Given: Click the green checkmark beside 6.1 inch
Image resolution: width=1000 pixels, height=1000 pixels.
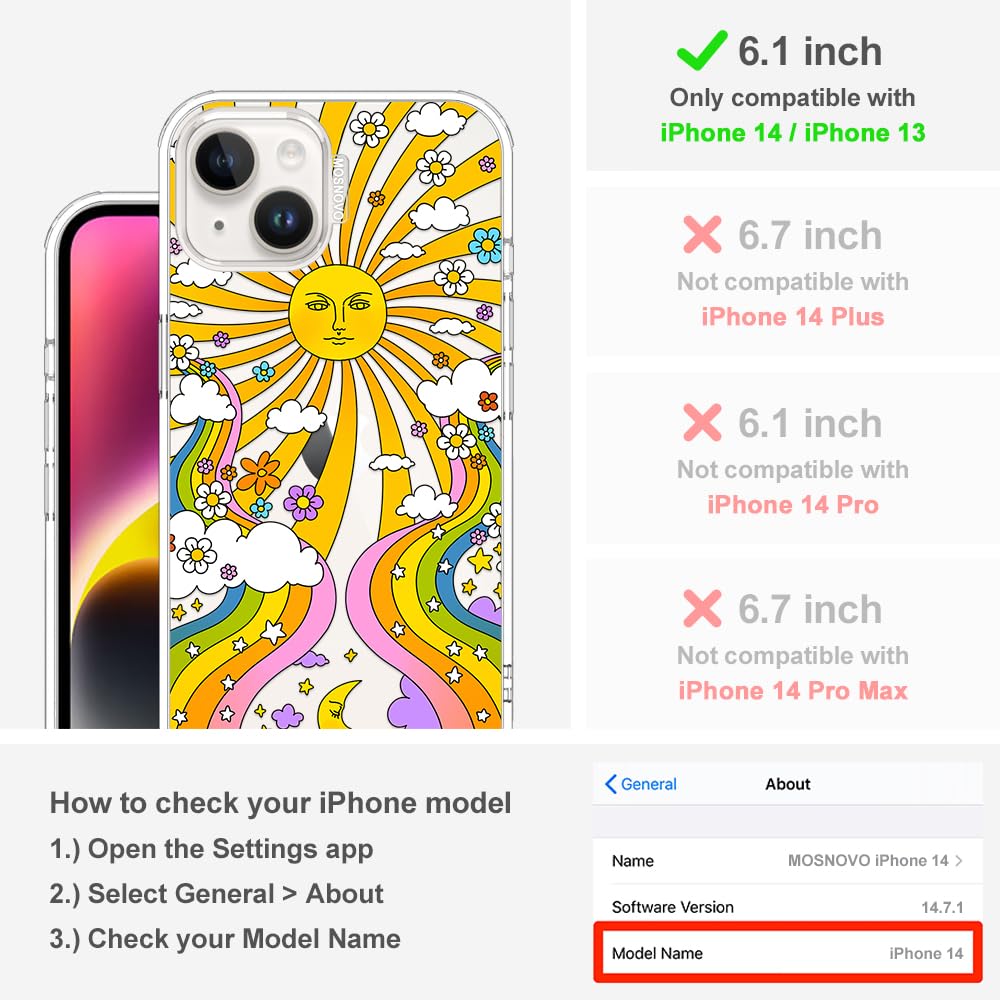Looking at the screenshot, I should (x=702, y=50).
